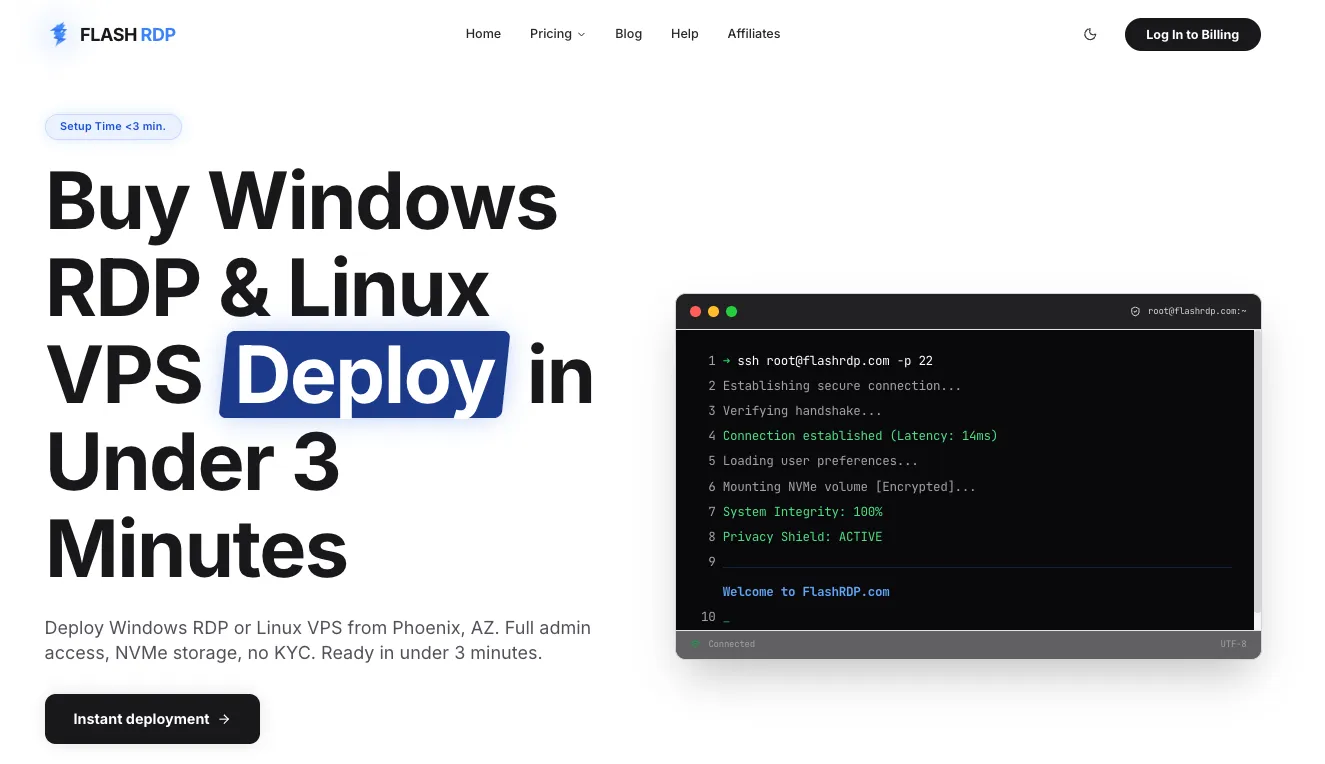Click the Connection established latency line
Viewport: 1325px width, 764px height.
pos(860,436)
